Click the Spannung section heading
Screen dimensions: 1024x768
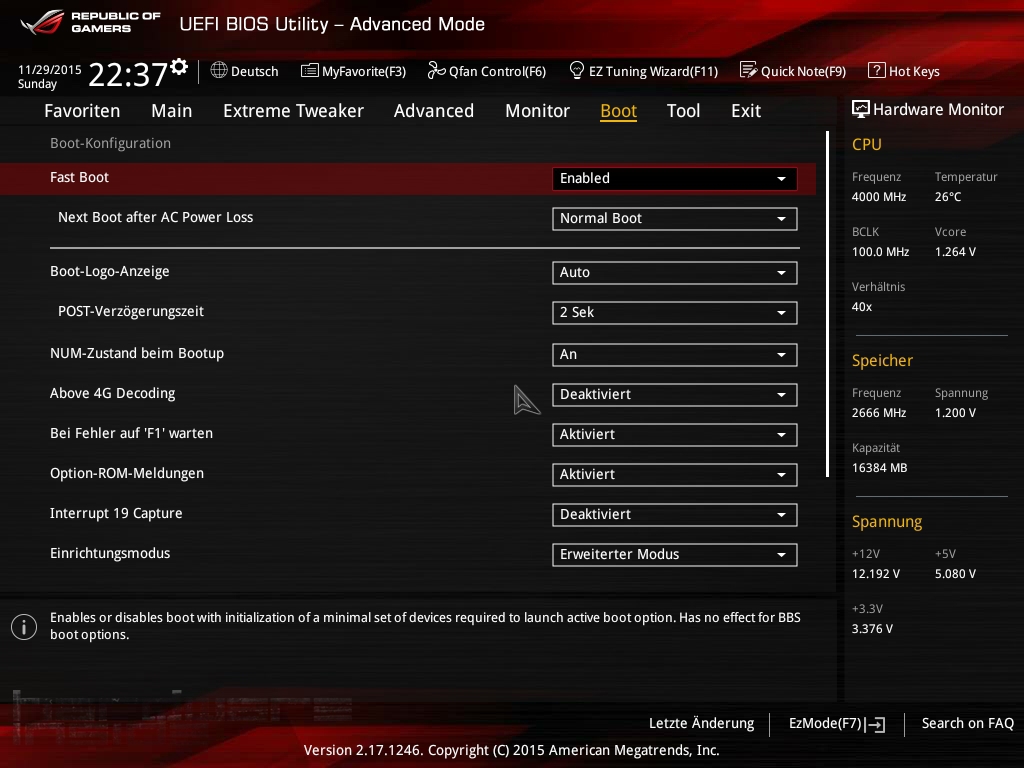click(887, 521)
